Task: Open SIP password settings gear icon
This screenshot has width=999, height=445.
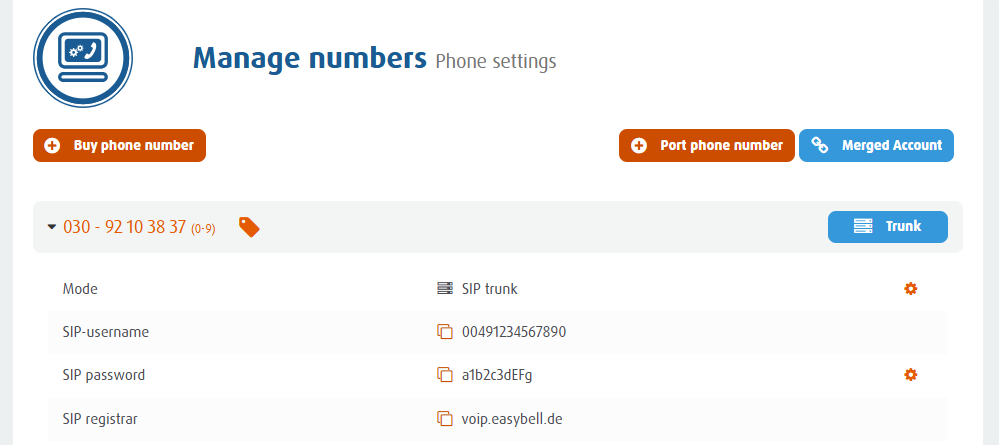Action: [910, 374]
